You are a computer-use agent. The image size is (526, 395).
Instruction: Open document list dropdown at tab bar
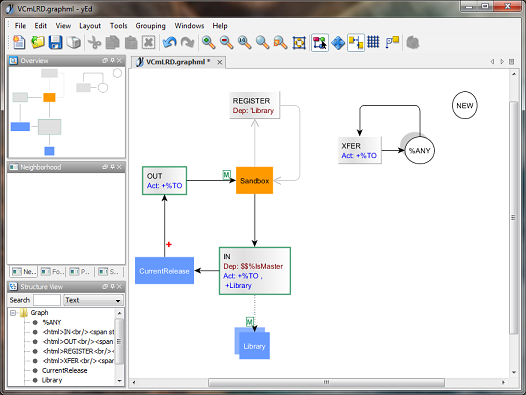point(512,62)
